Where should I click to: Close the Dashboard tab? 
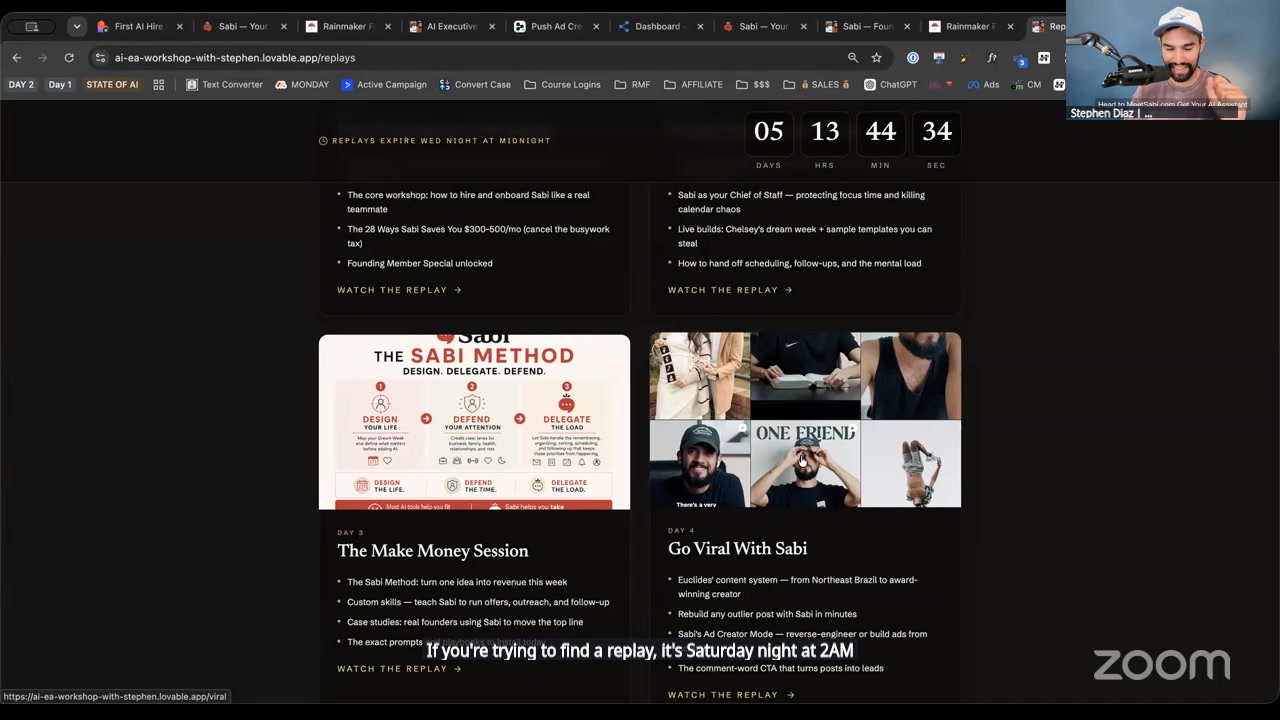[700, 27]
